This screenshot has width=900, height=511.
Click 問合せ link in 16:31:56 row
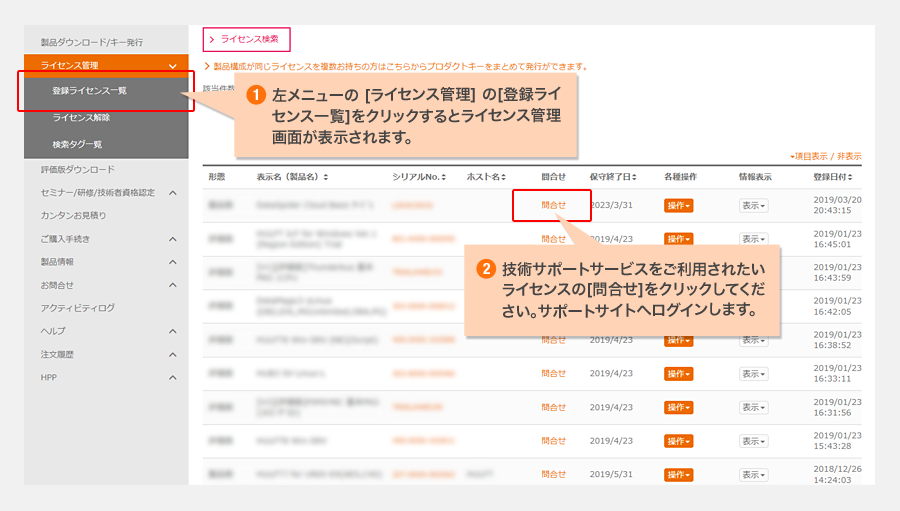pyautogui.click(x=553, y=407)
